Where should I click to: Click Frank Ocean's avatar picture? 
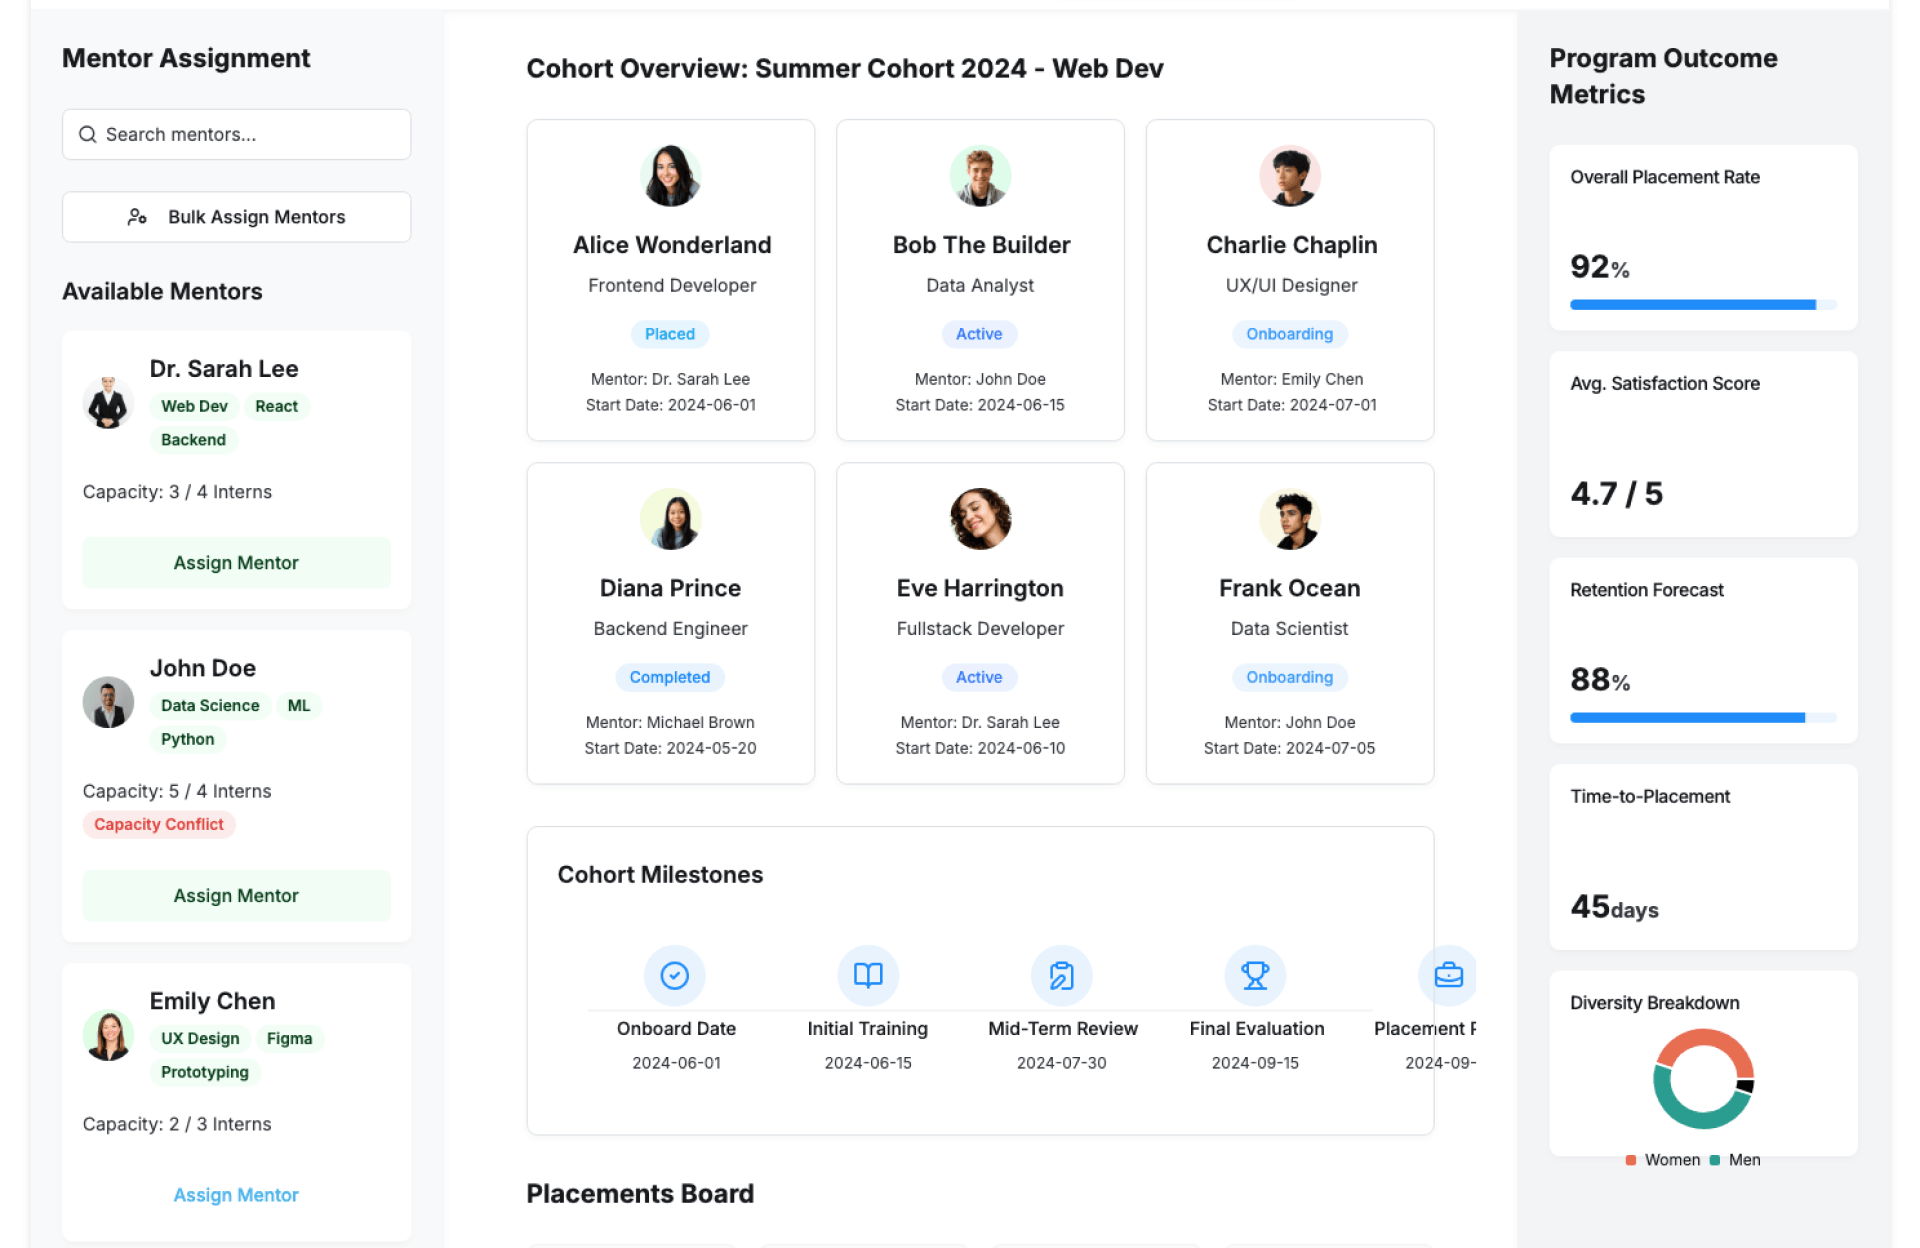[1289, 519]
